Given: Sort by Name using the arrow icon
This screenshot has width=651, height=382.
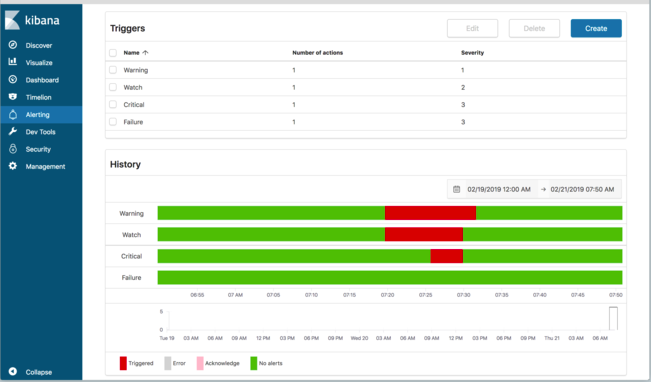Looking at the screenshot, I should point(145,53).
